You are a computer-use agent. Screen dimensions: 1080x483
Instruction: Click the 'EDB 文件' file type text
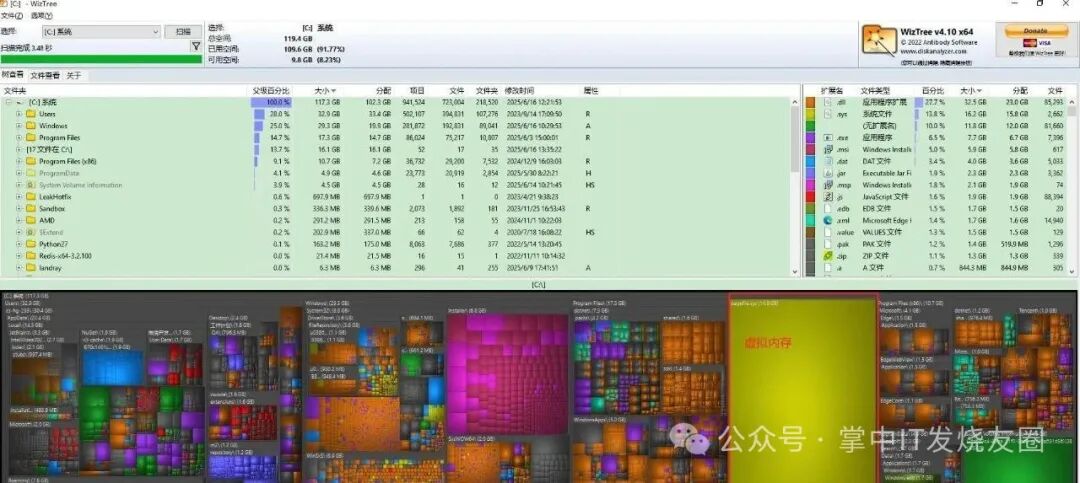pyautogui.click(x=877, y=208)
